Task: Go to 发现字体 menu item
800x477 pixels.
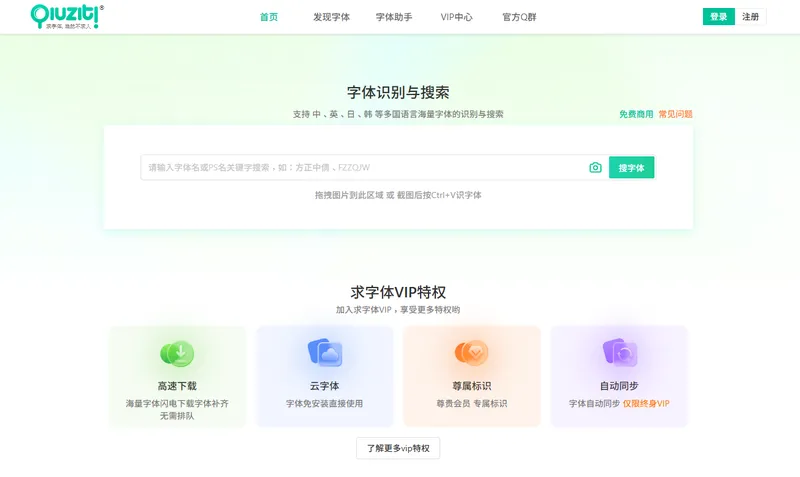Action: (x=331, y=17)
